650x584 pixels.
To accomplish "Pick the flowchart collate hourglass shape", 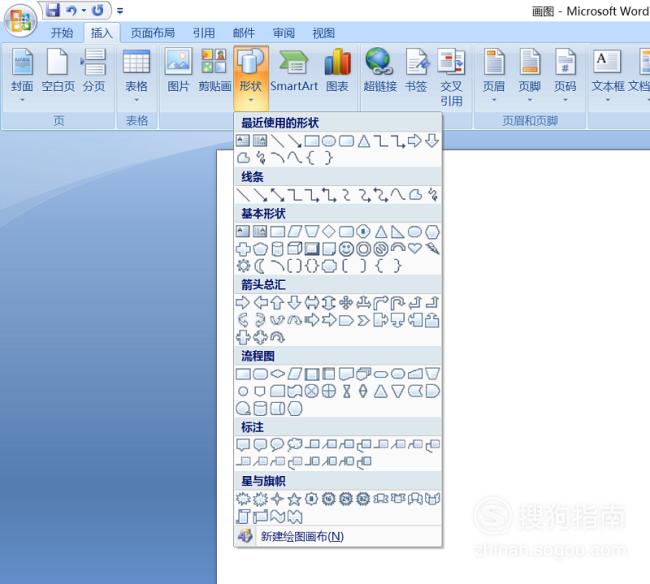I will pyautogui.click(x=347, y=391).
